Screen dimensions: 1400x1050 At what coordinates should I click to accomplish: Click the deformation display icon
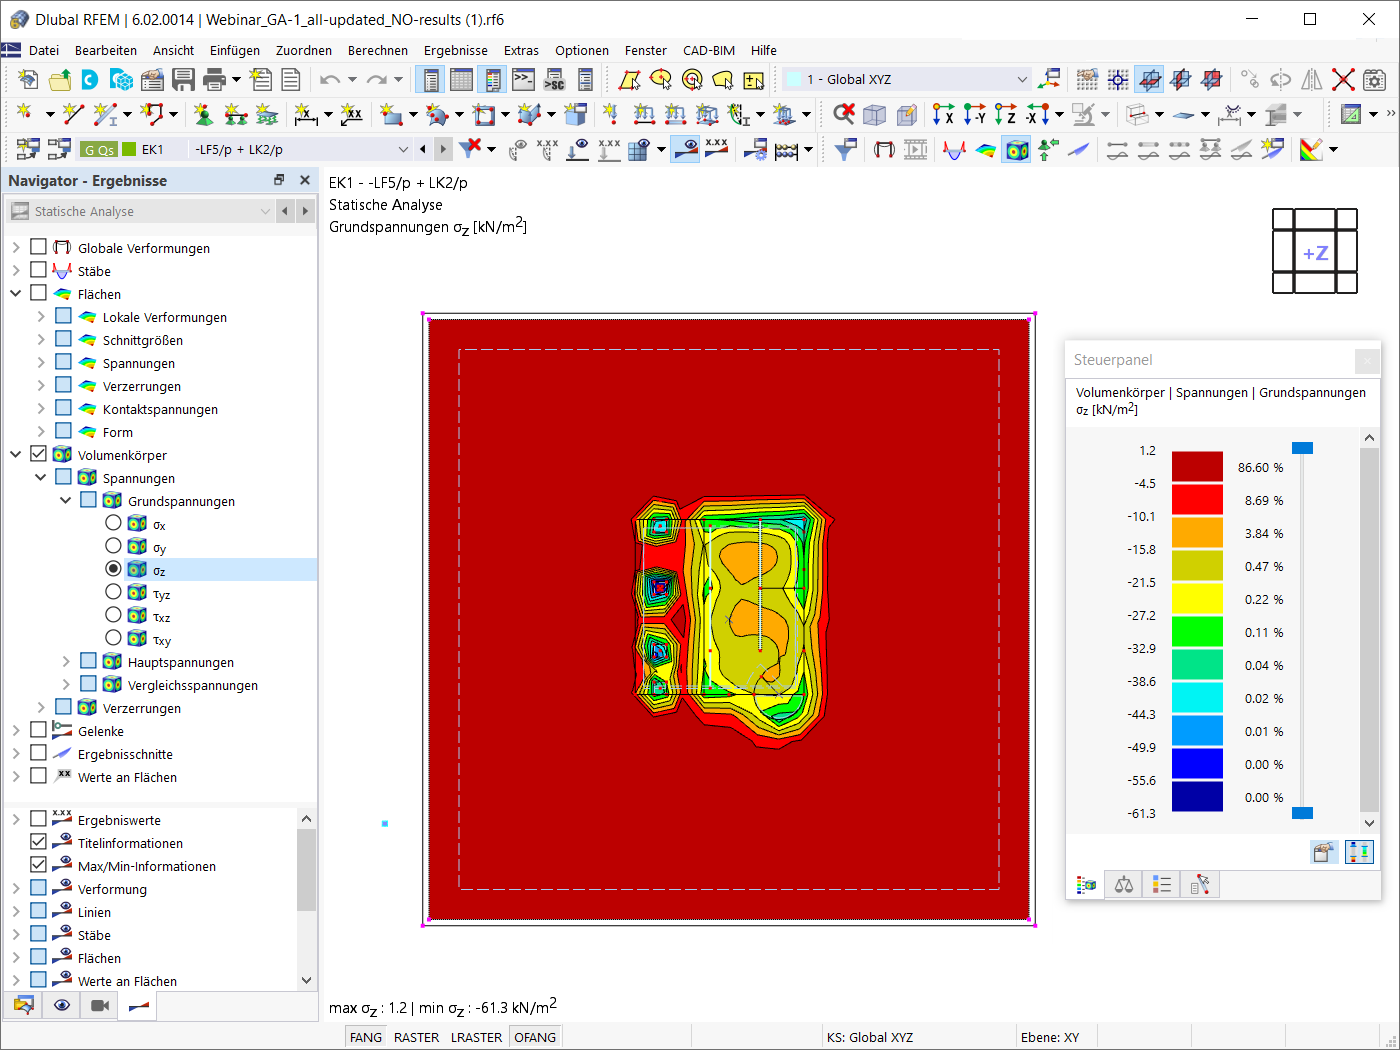884,149
